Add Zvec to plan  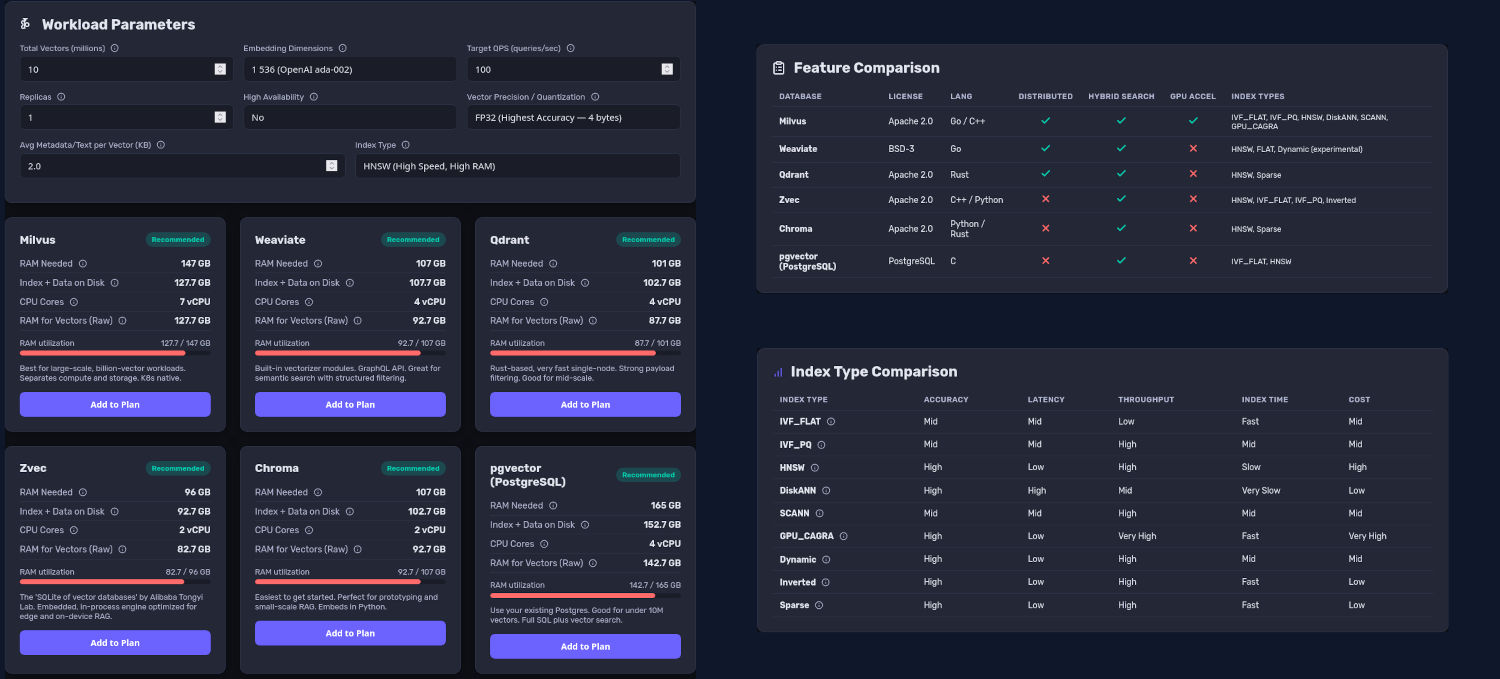tap(115, 643)
